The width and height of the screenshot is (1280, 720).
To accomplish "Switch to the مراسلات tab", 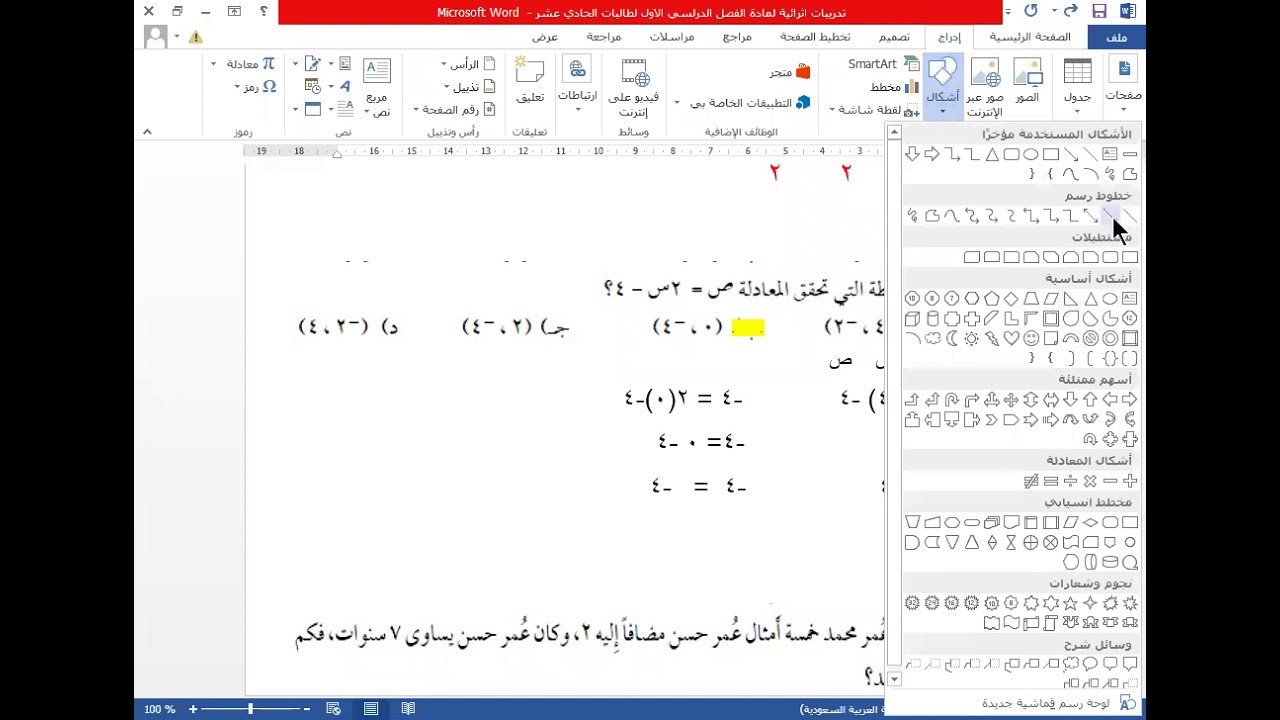I will click(x=672, y=37).
